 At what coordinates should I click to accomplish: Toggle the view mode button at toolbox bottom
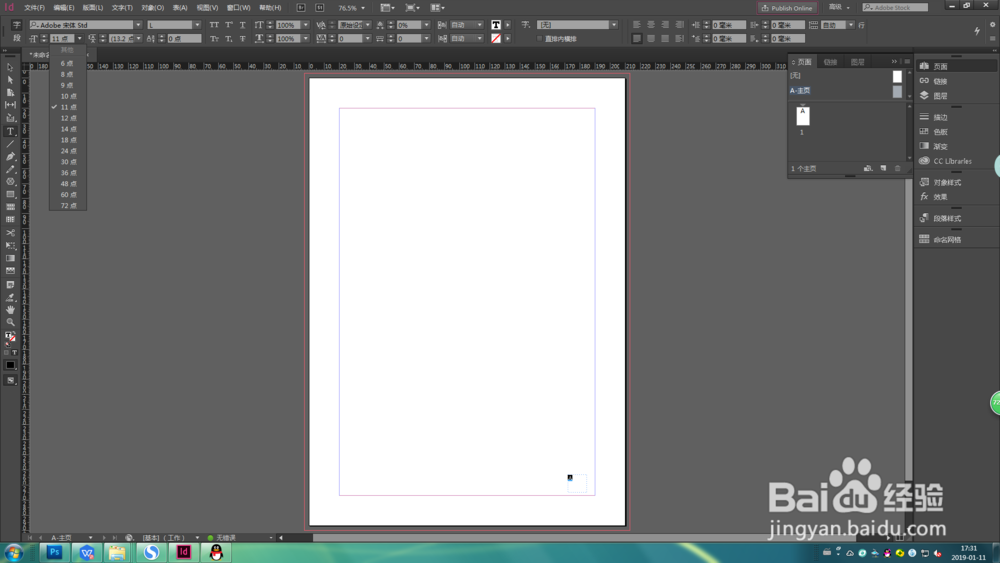pos(10,381)
